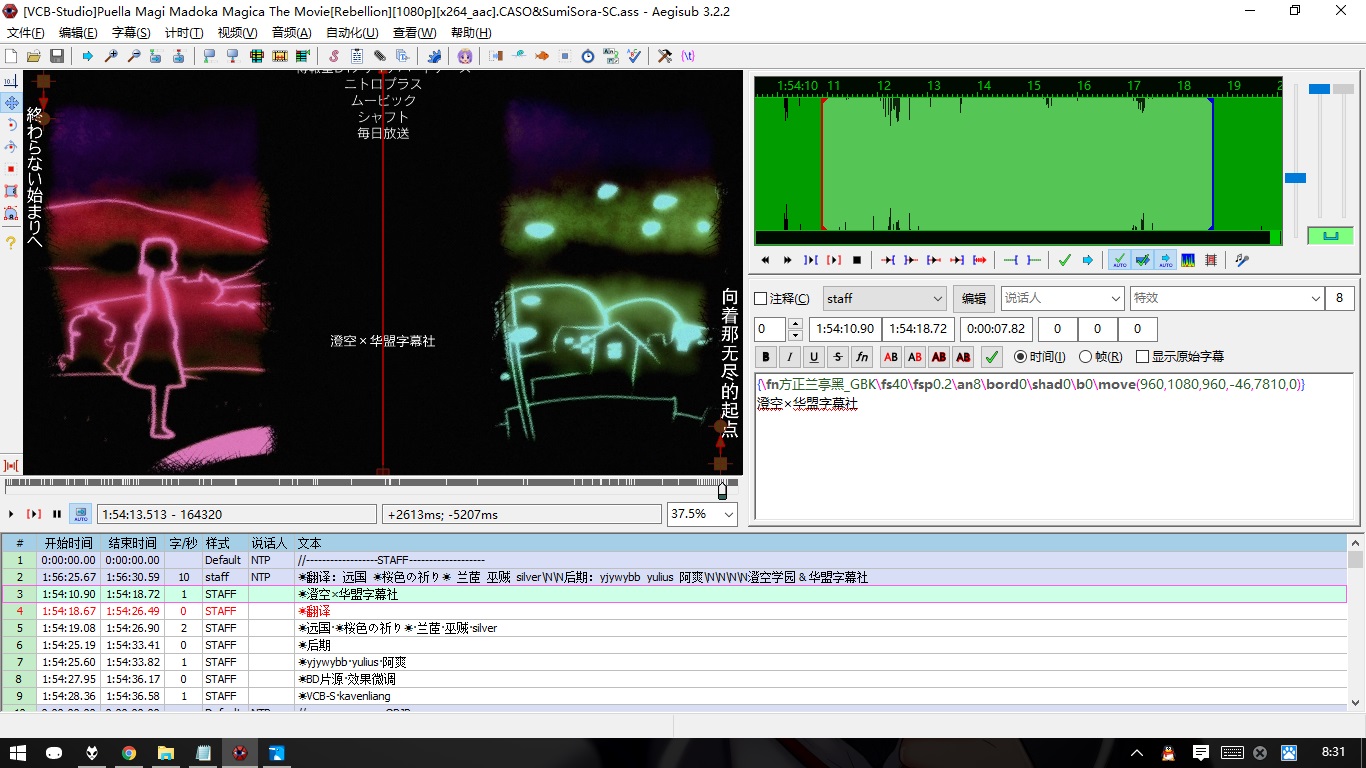Open the 文件(F) menu
The height and width of the screenshot is (768, 1366).
click(25, 33)
